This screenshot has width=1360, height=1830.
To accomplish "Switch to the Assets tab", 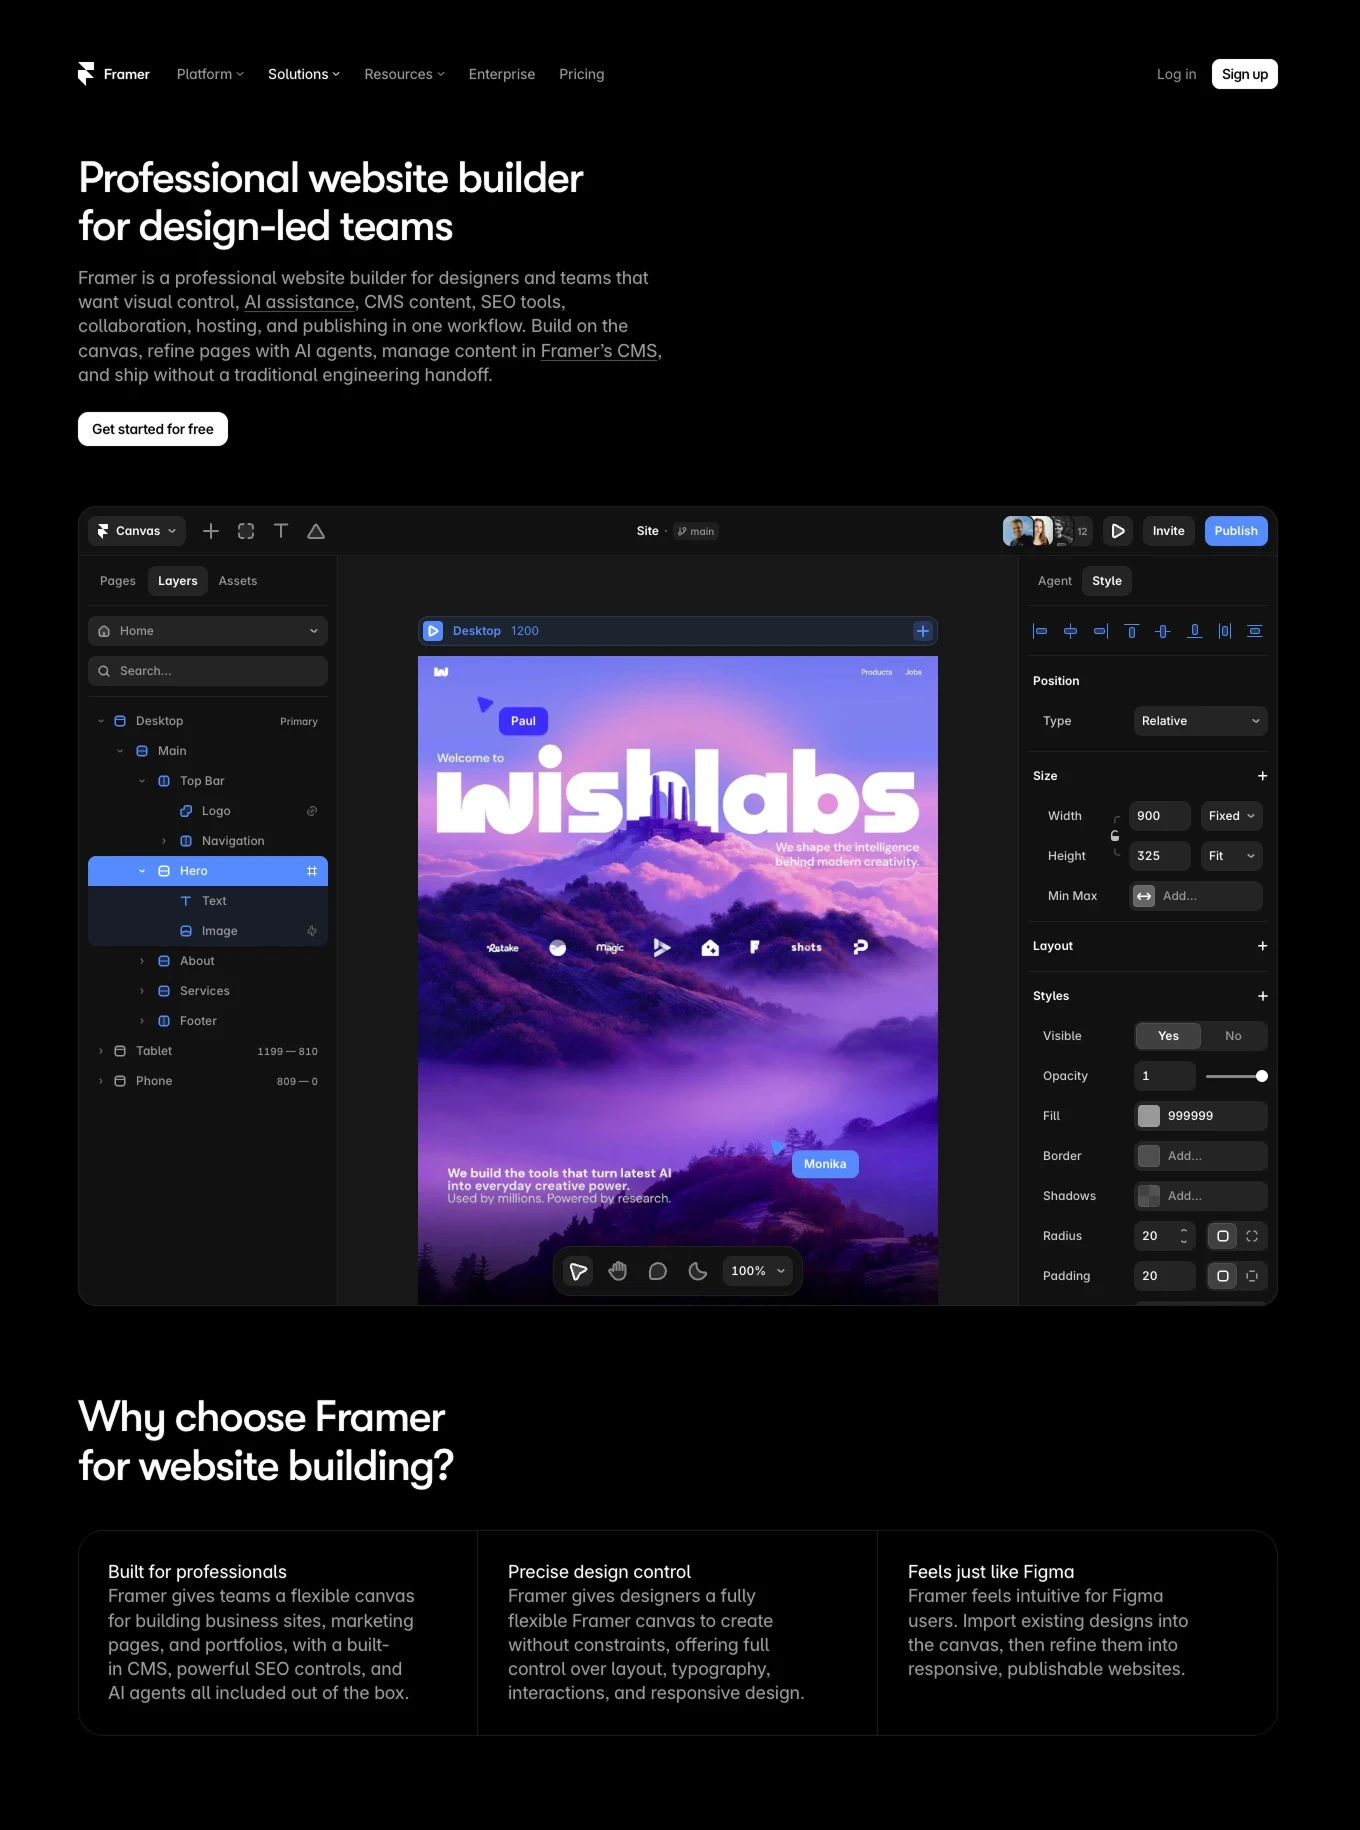I will point(238,581).
